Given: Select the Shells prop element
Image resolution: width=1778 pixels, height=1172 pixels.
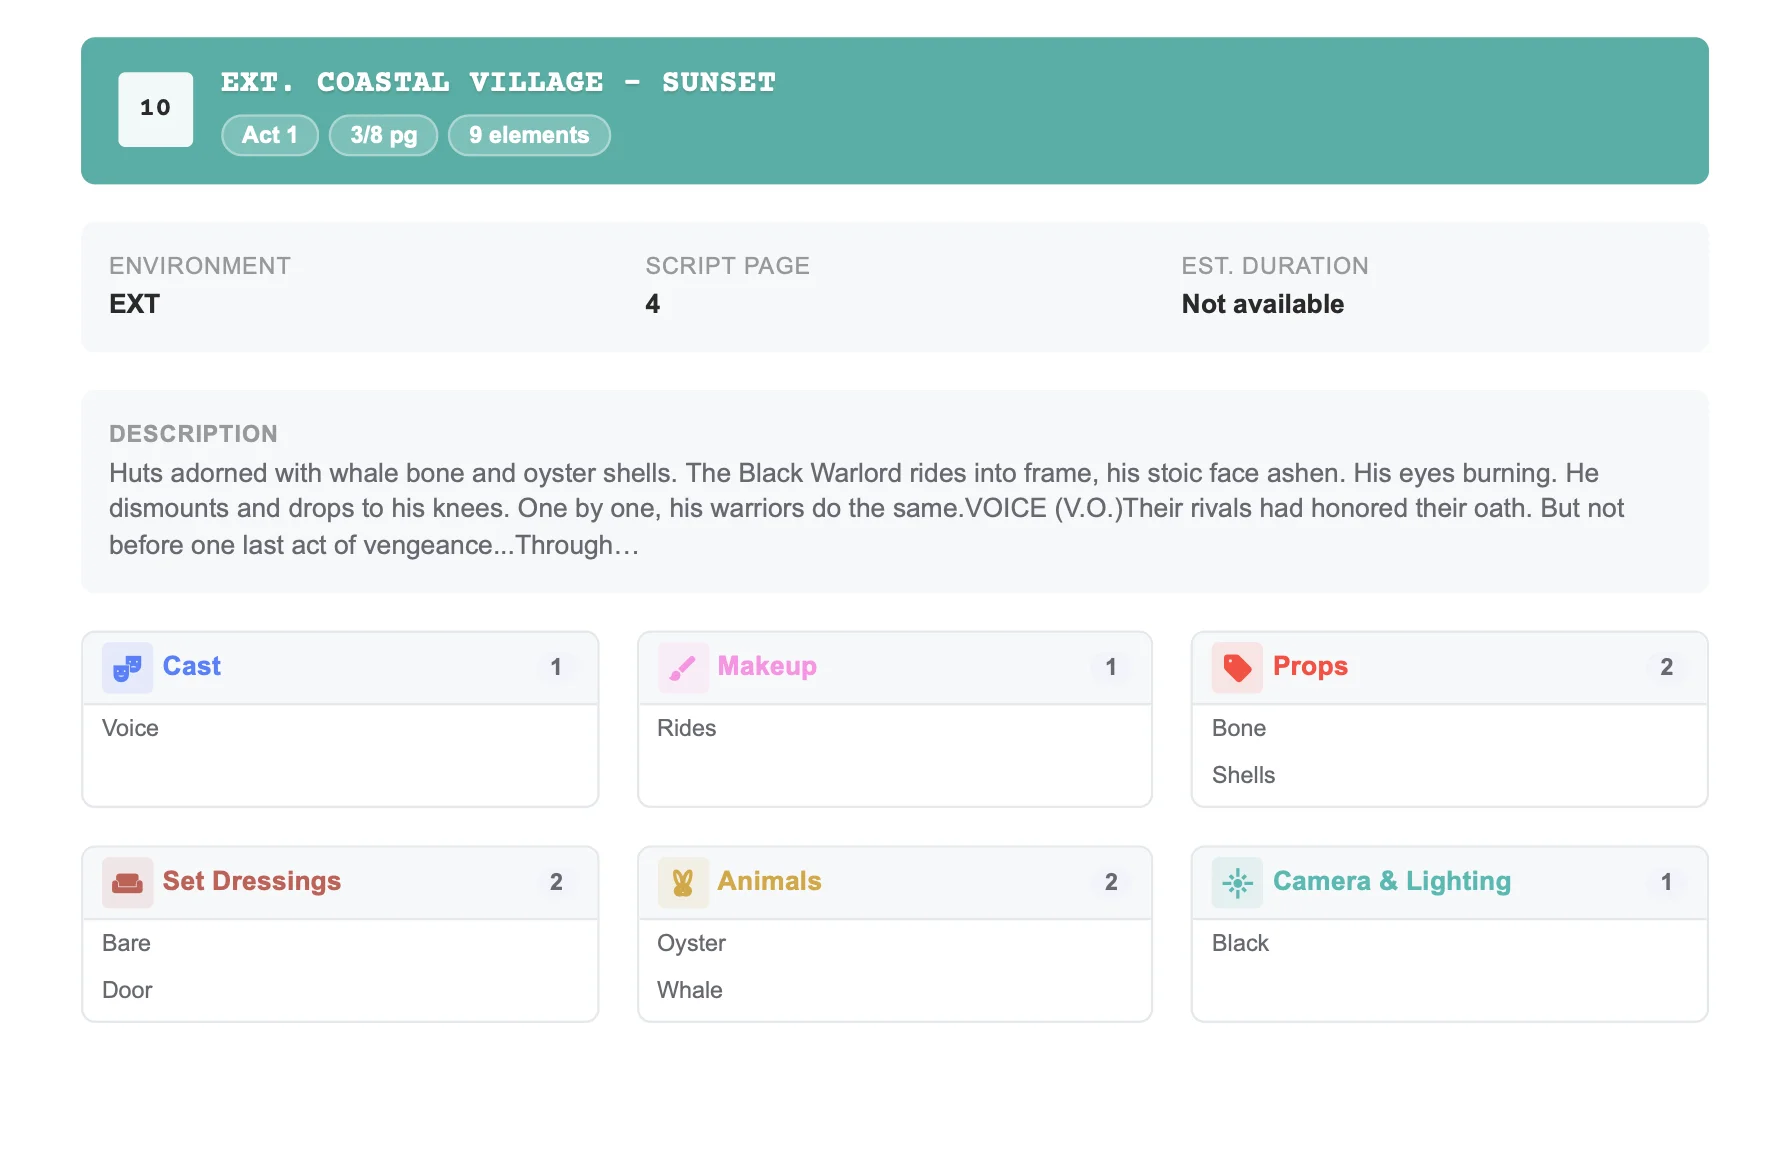Looking at the screenshot, I should tap(1243, 775).
